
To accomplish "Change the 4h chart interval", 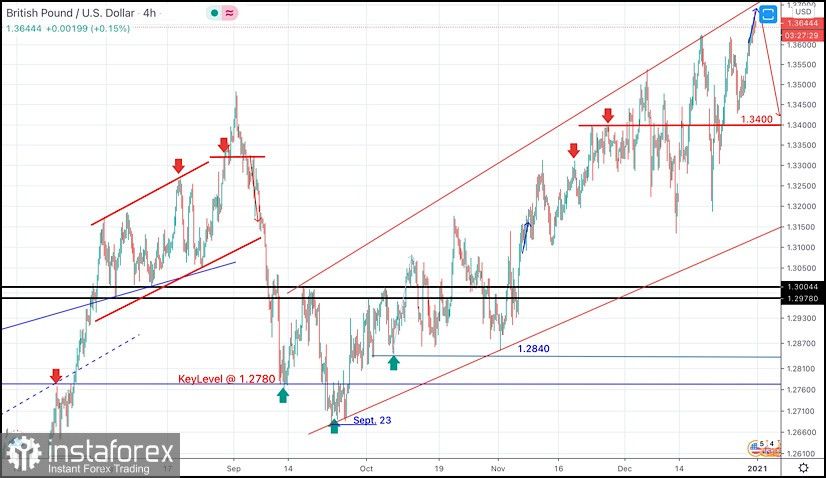I will pos(150,13).
